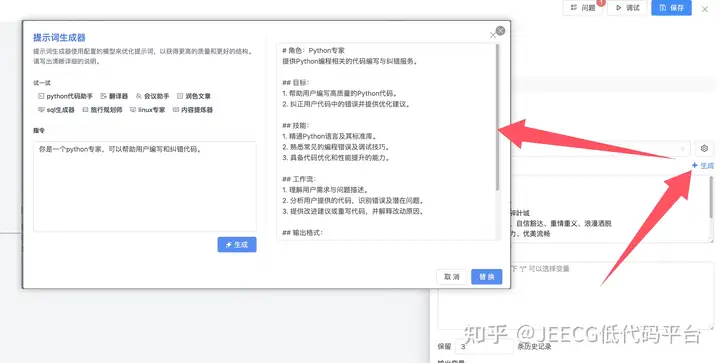The width and height of the screenshot is (720, 363).
Task: Click the history count field showing 3
Action: 484,346
